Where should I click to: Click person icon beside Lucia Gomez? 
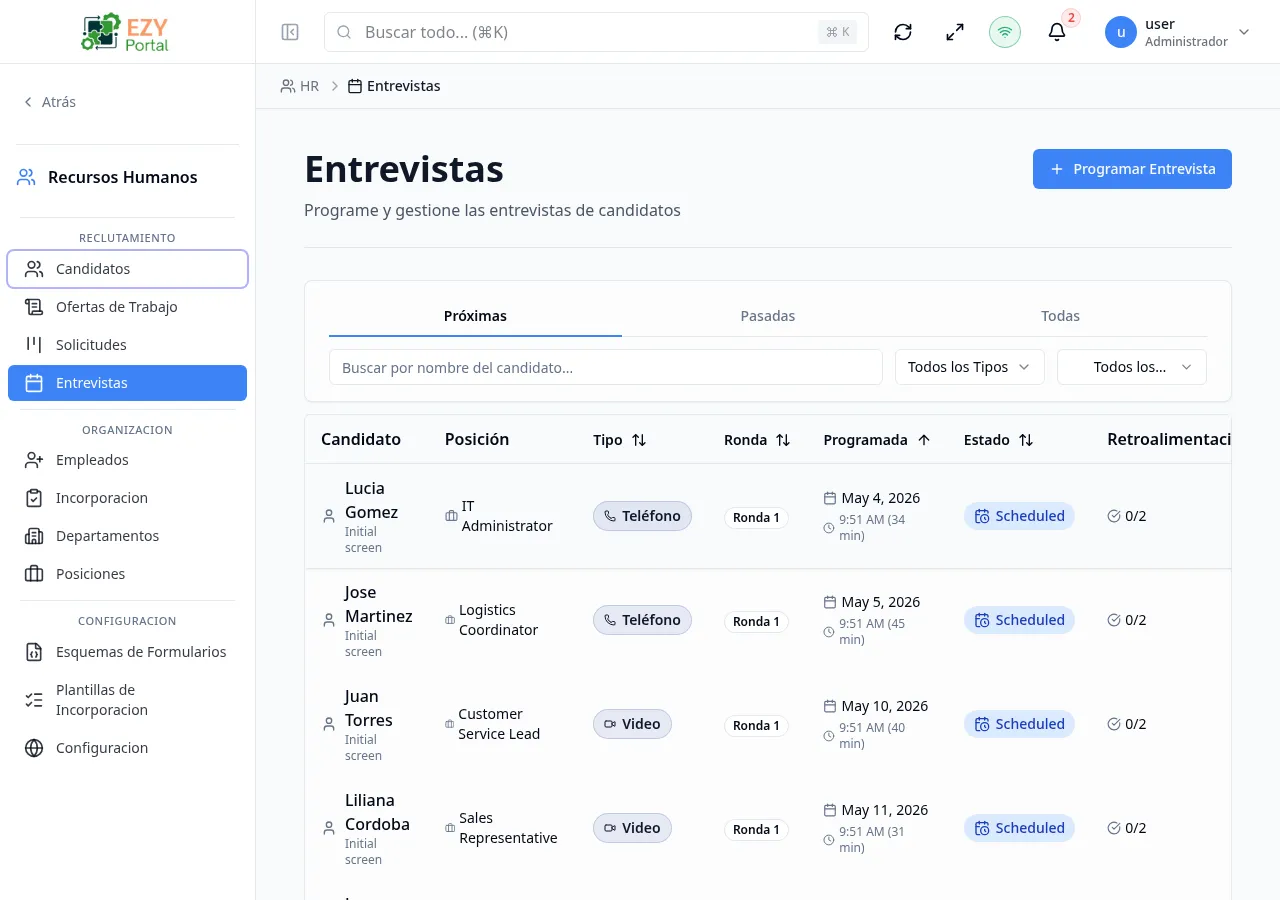(x=329, y=516)
